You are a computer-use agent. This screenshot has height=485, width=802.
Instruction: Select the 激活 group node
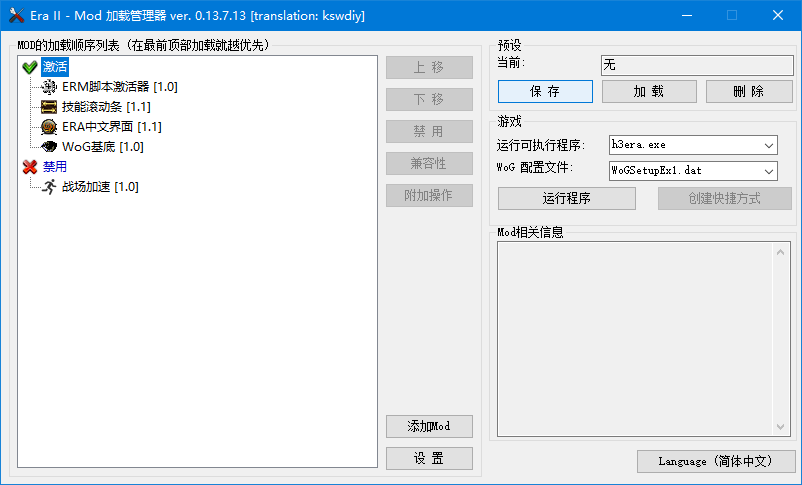[x=55, y=67]
